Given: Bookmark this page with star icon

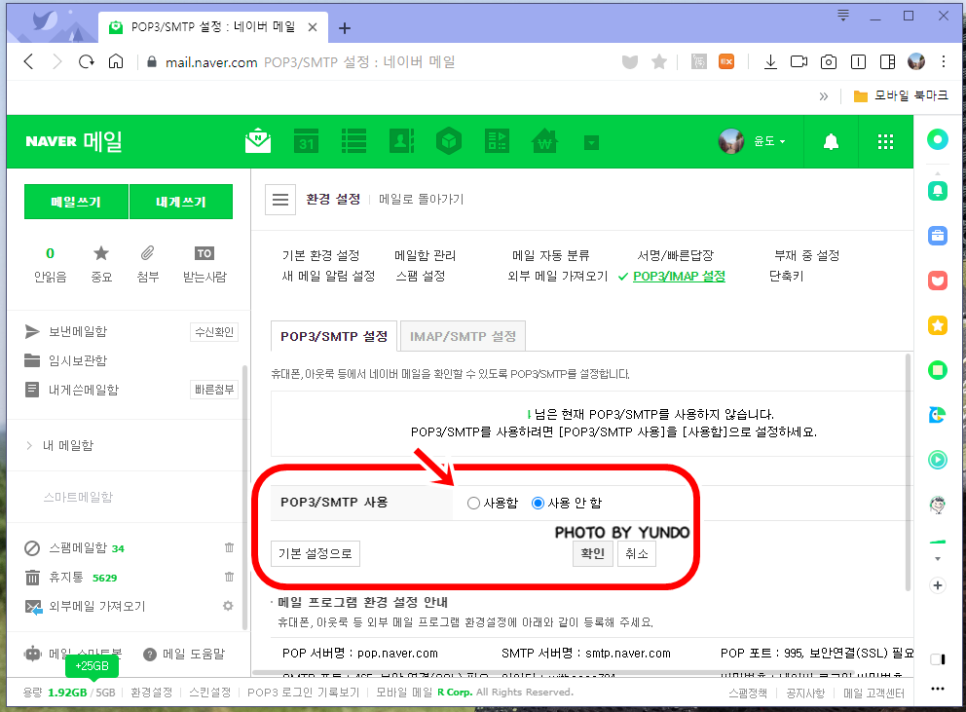Looking at the screenshot, I should pos(659,62).
